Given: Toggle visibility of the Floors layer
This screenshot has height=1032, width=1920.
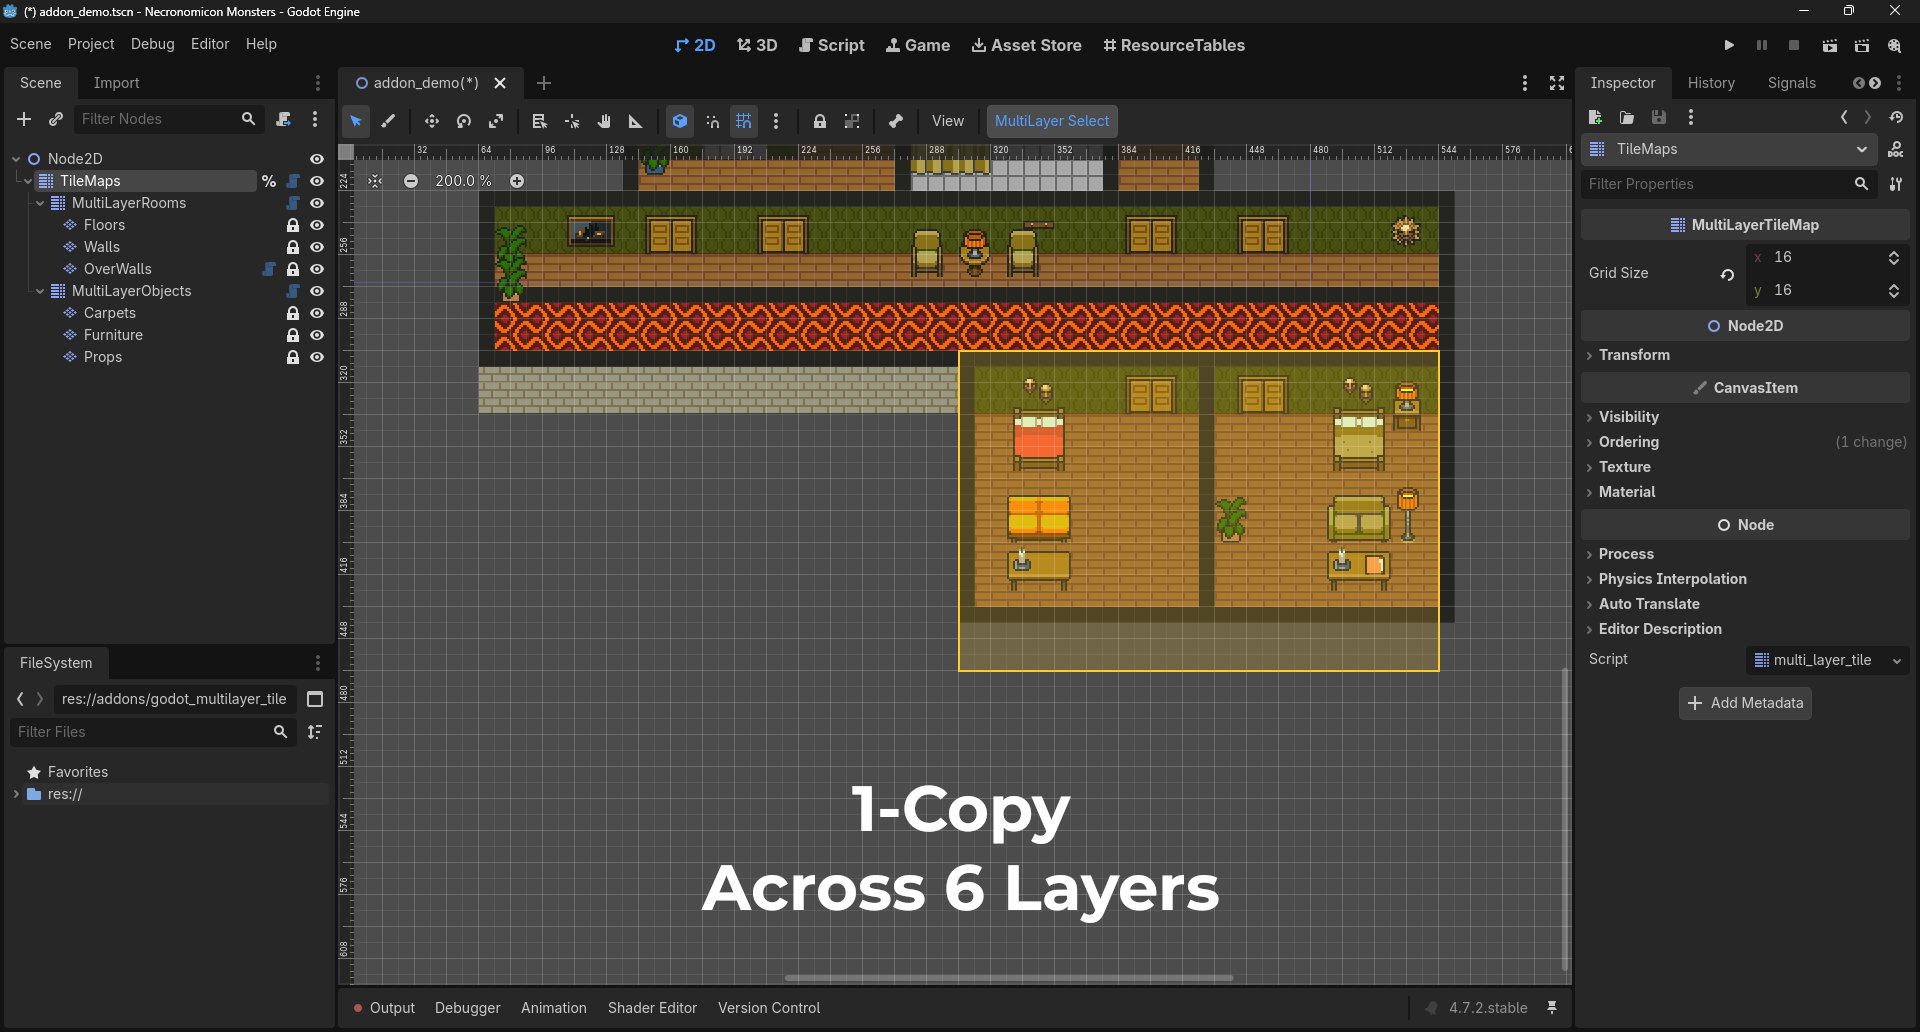Looking at the screenshot, I should [x=317, y=225].
